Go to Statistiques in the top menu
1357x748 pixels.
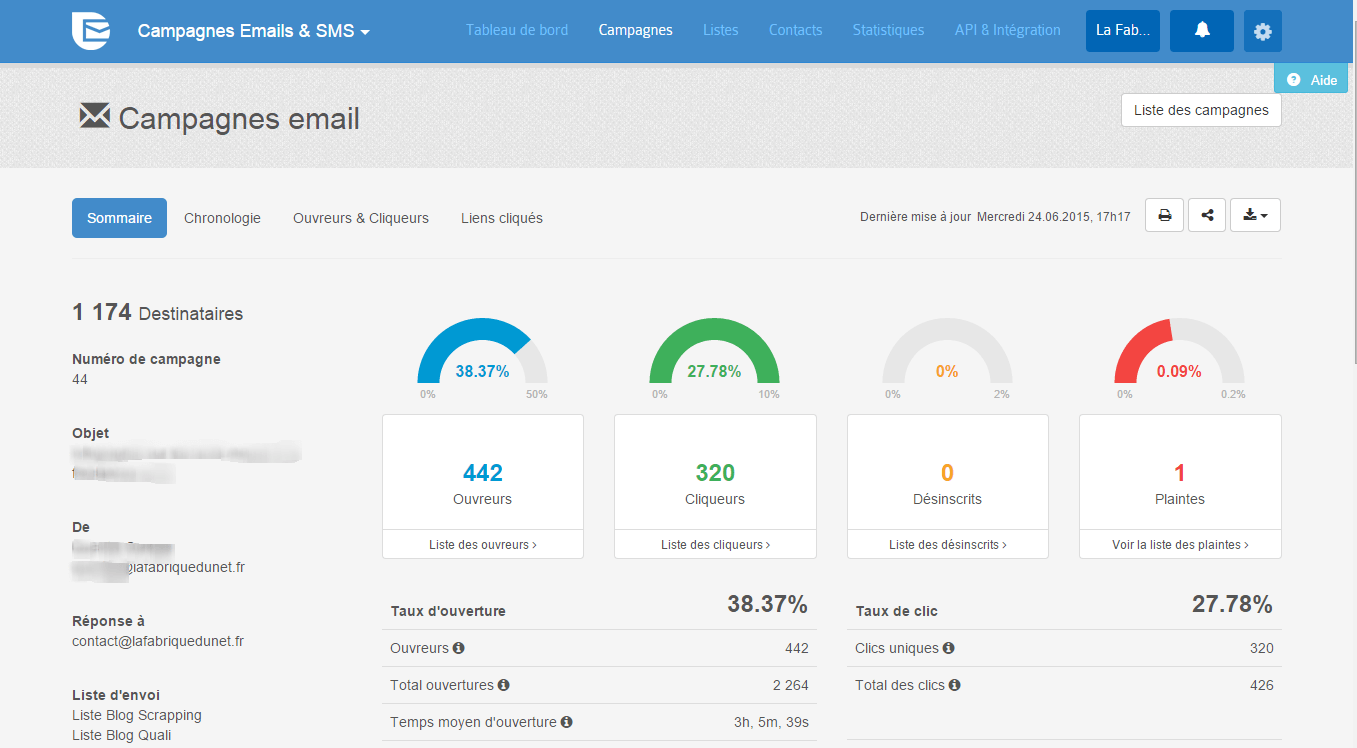pos(888,30)
